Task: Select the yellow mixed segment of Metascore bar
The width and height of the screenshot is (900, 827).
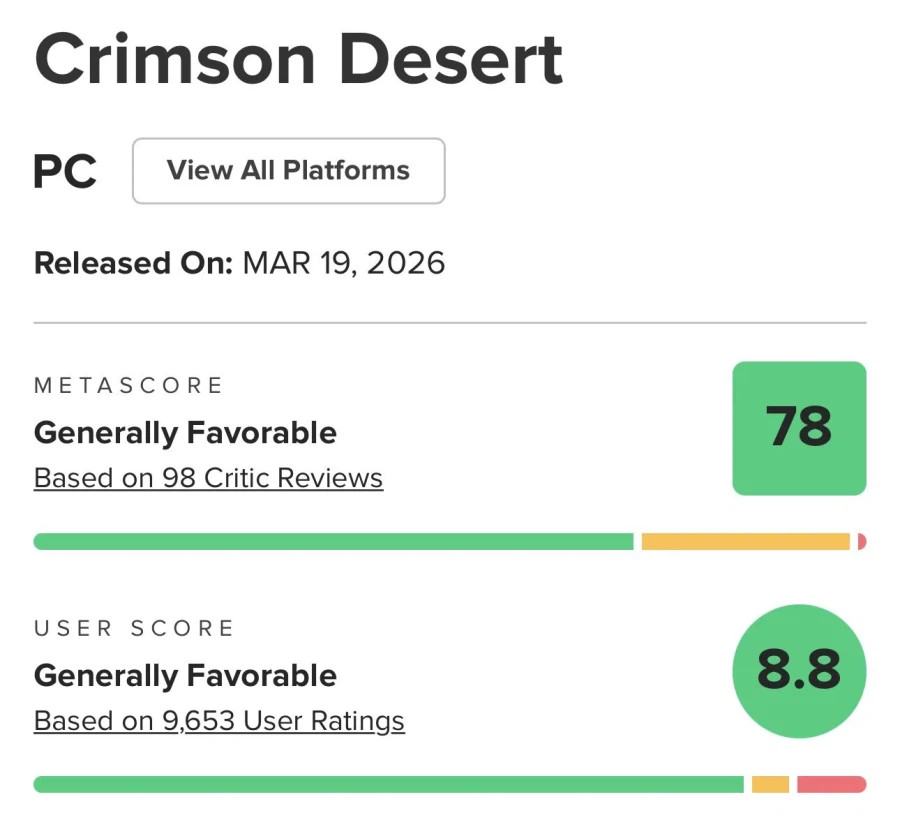Action: point(745,542)
